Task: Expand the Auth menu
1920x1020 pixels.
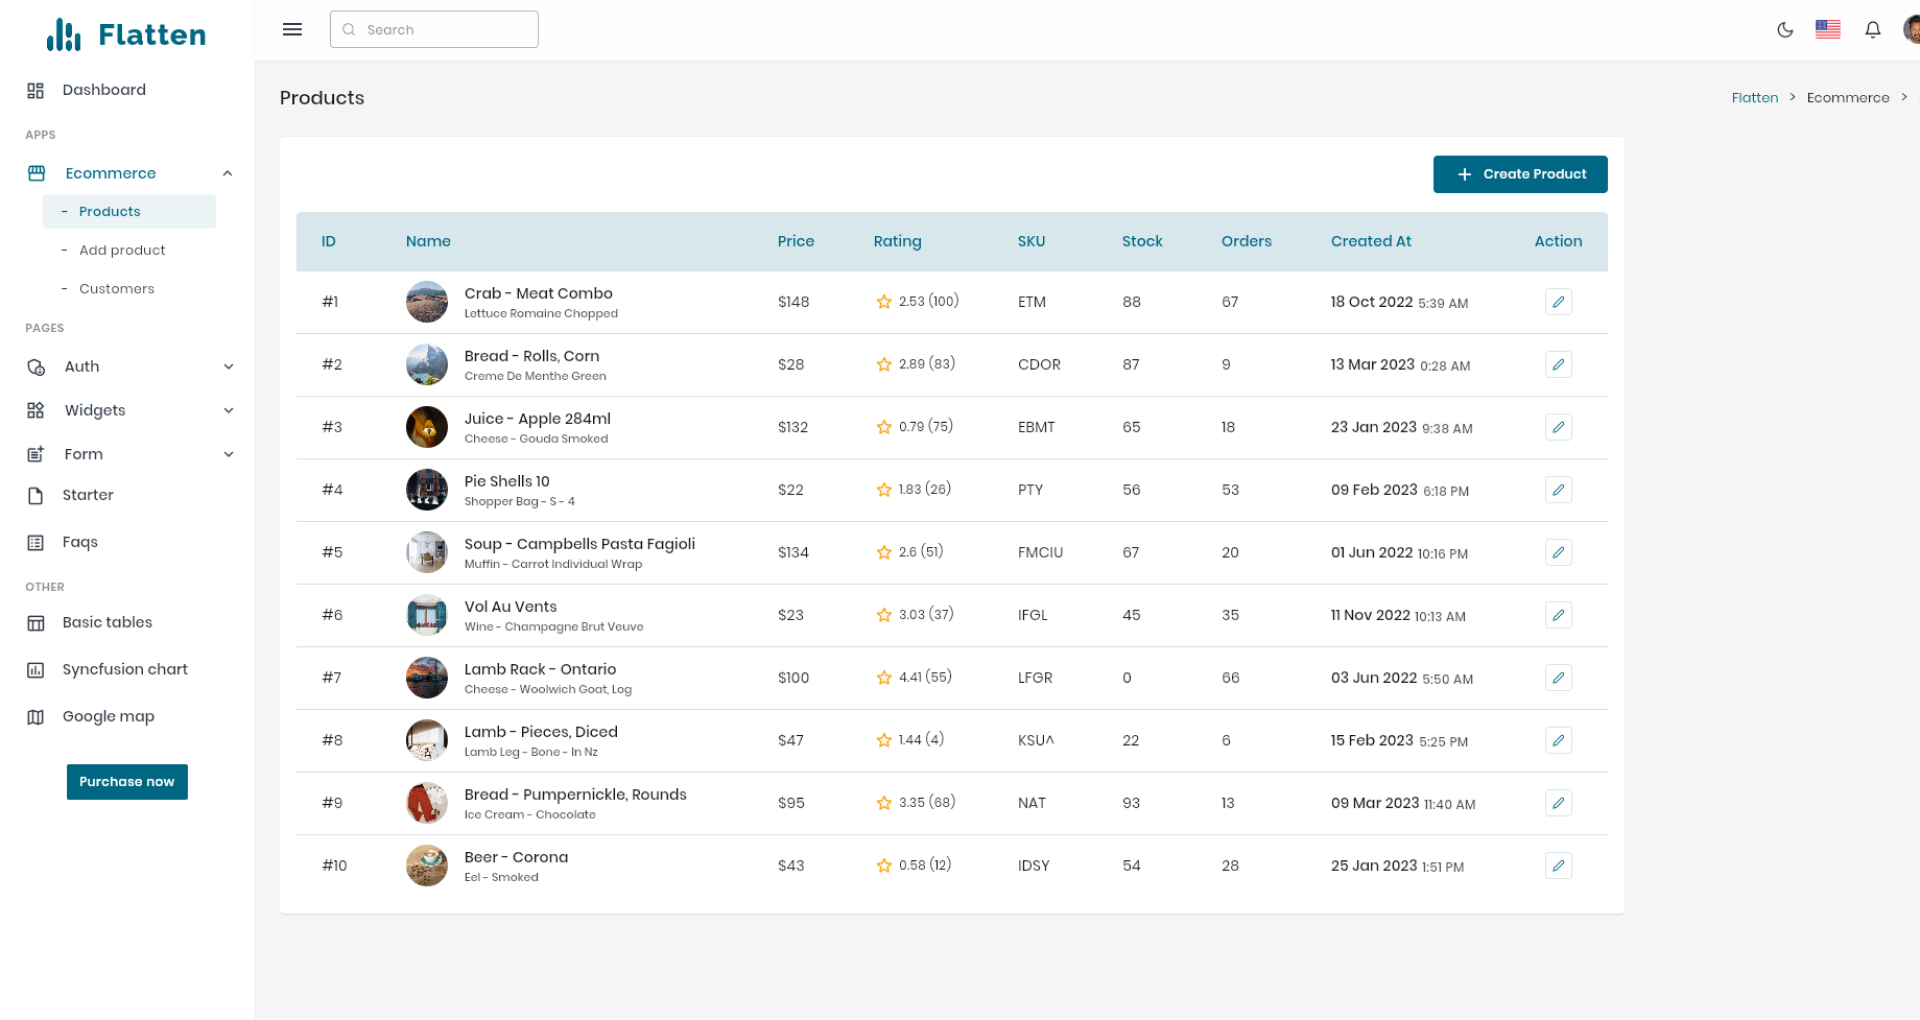Action: click(80, 366)
